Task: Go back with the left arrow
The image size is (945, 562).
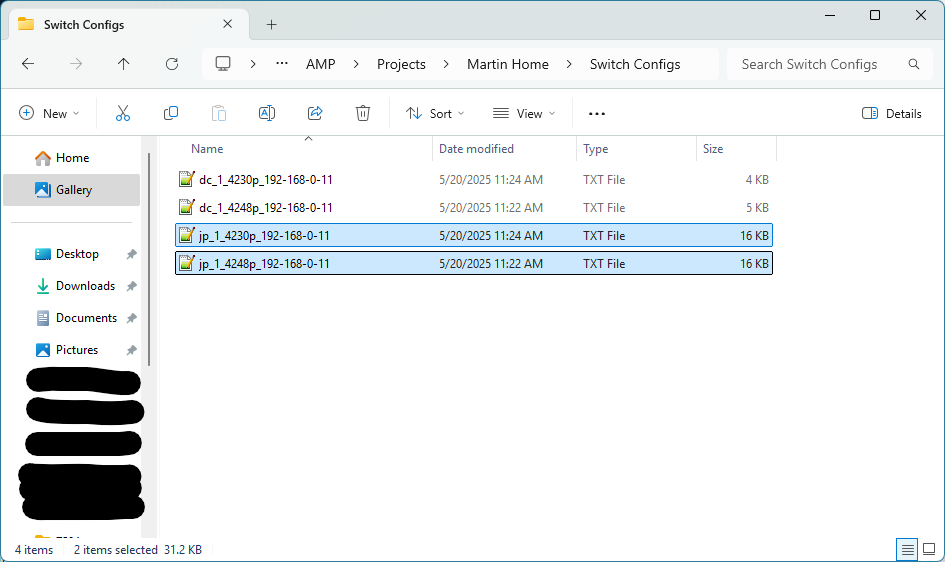Action: click(28, 64)
